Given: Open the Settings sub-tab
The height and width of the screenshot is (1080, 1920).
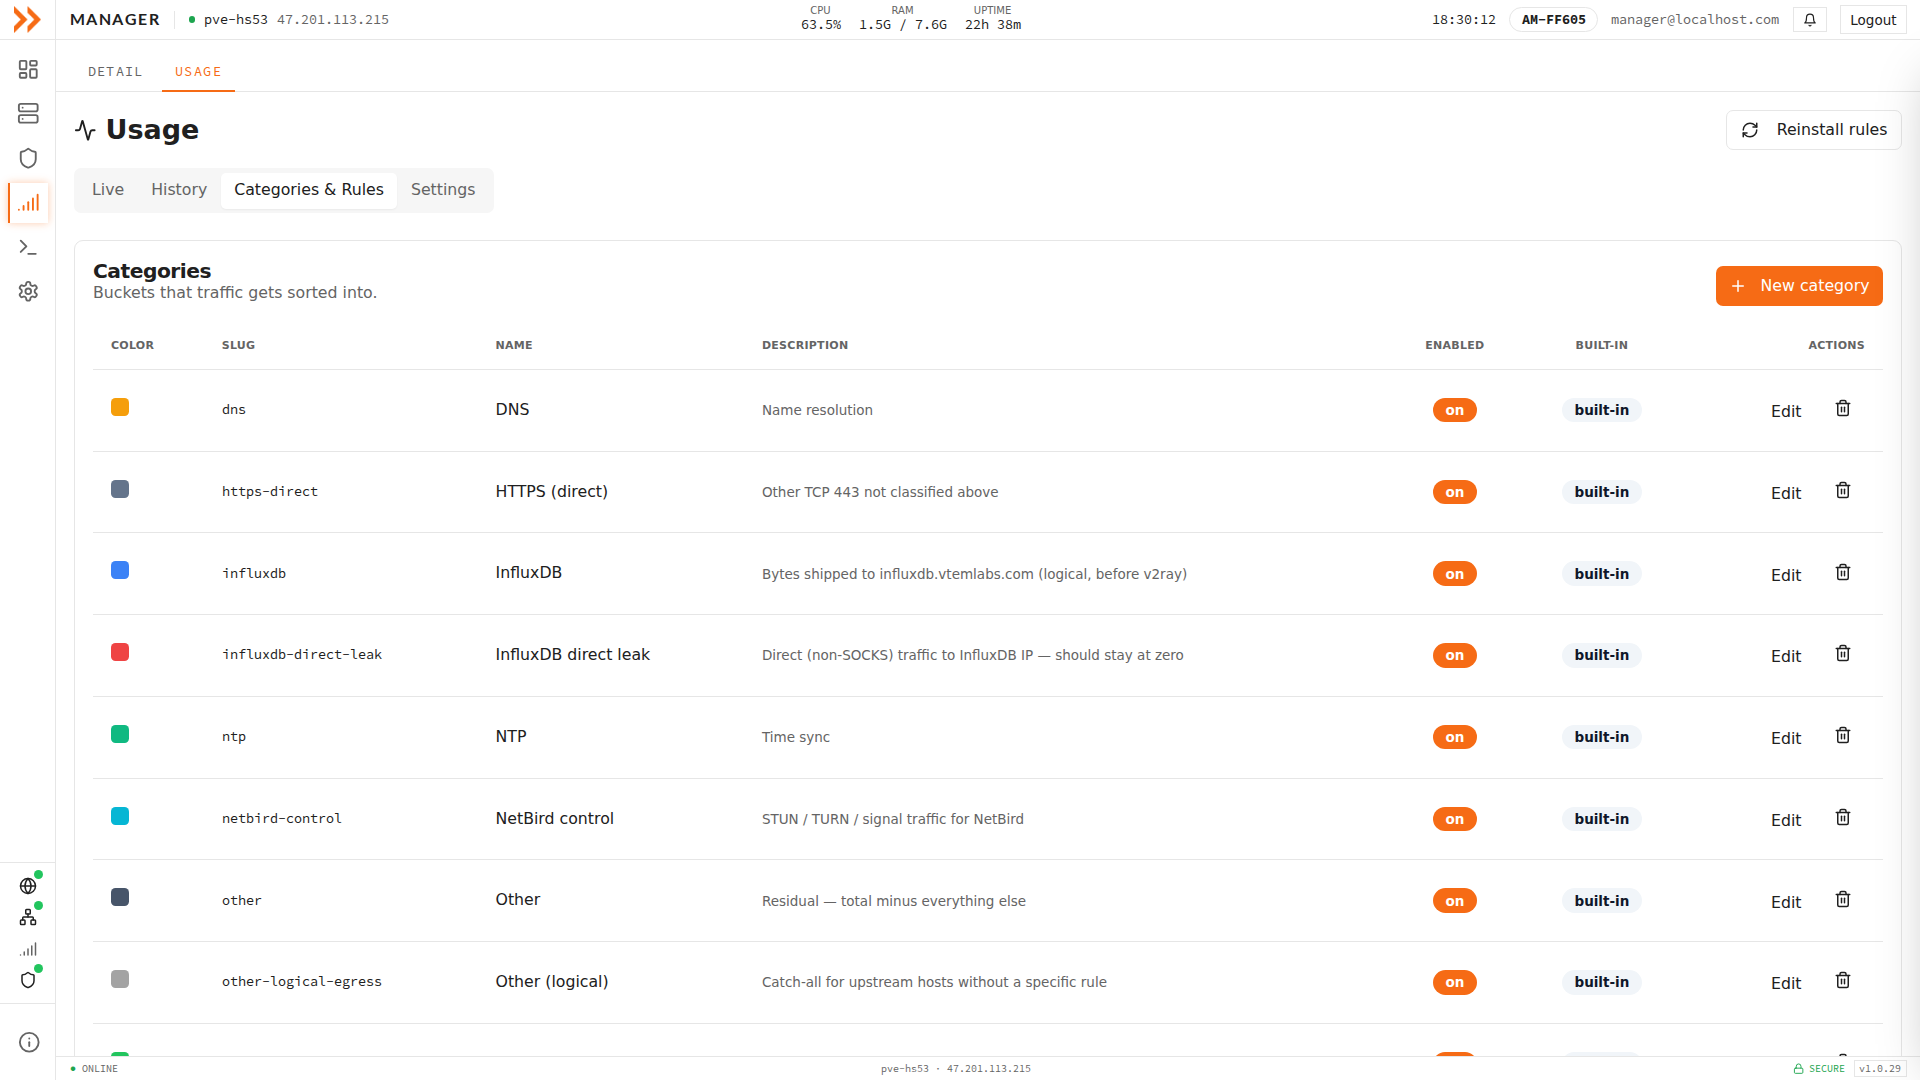Looking at the screenshot, I should [443, 190].
